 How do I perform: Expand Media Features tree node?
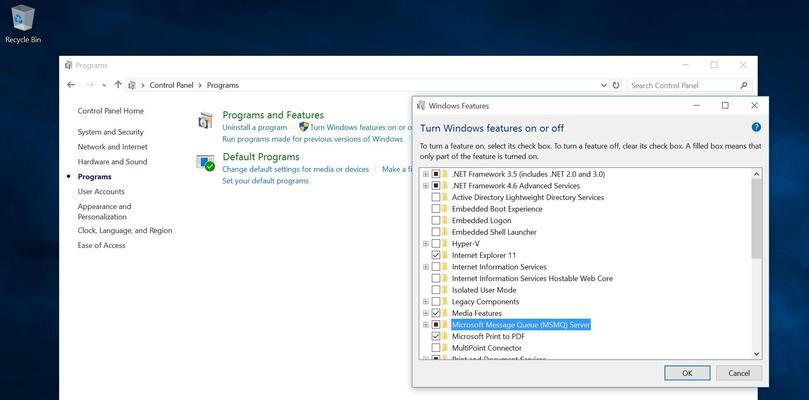(426, 313)
